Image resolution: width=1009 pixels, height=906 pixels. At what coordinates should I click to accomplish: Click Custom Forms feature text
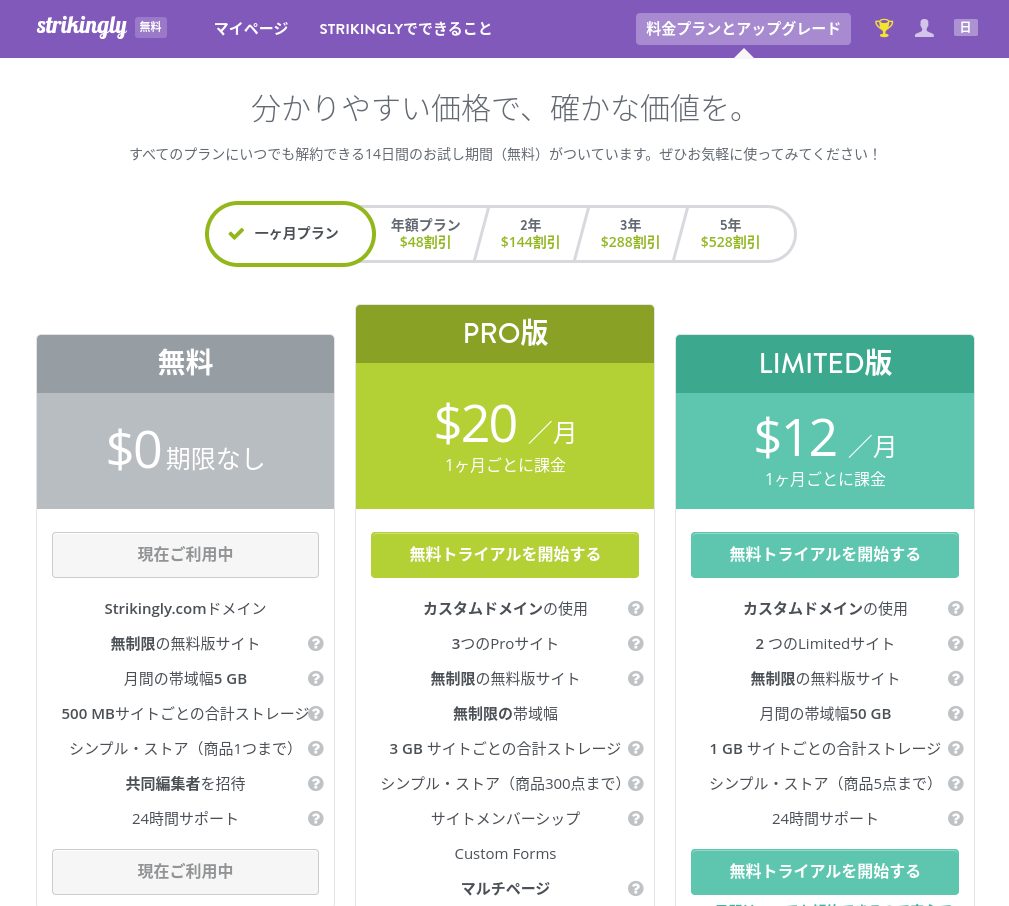point(505,854)
